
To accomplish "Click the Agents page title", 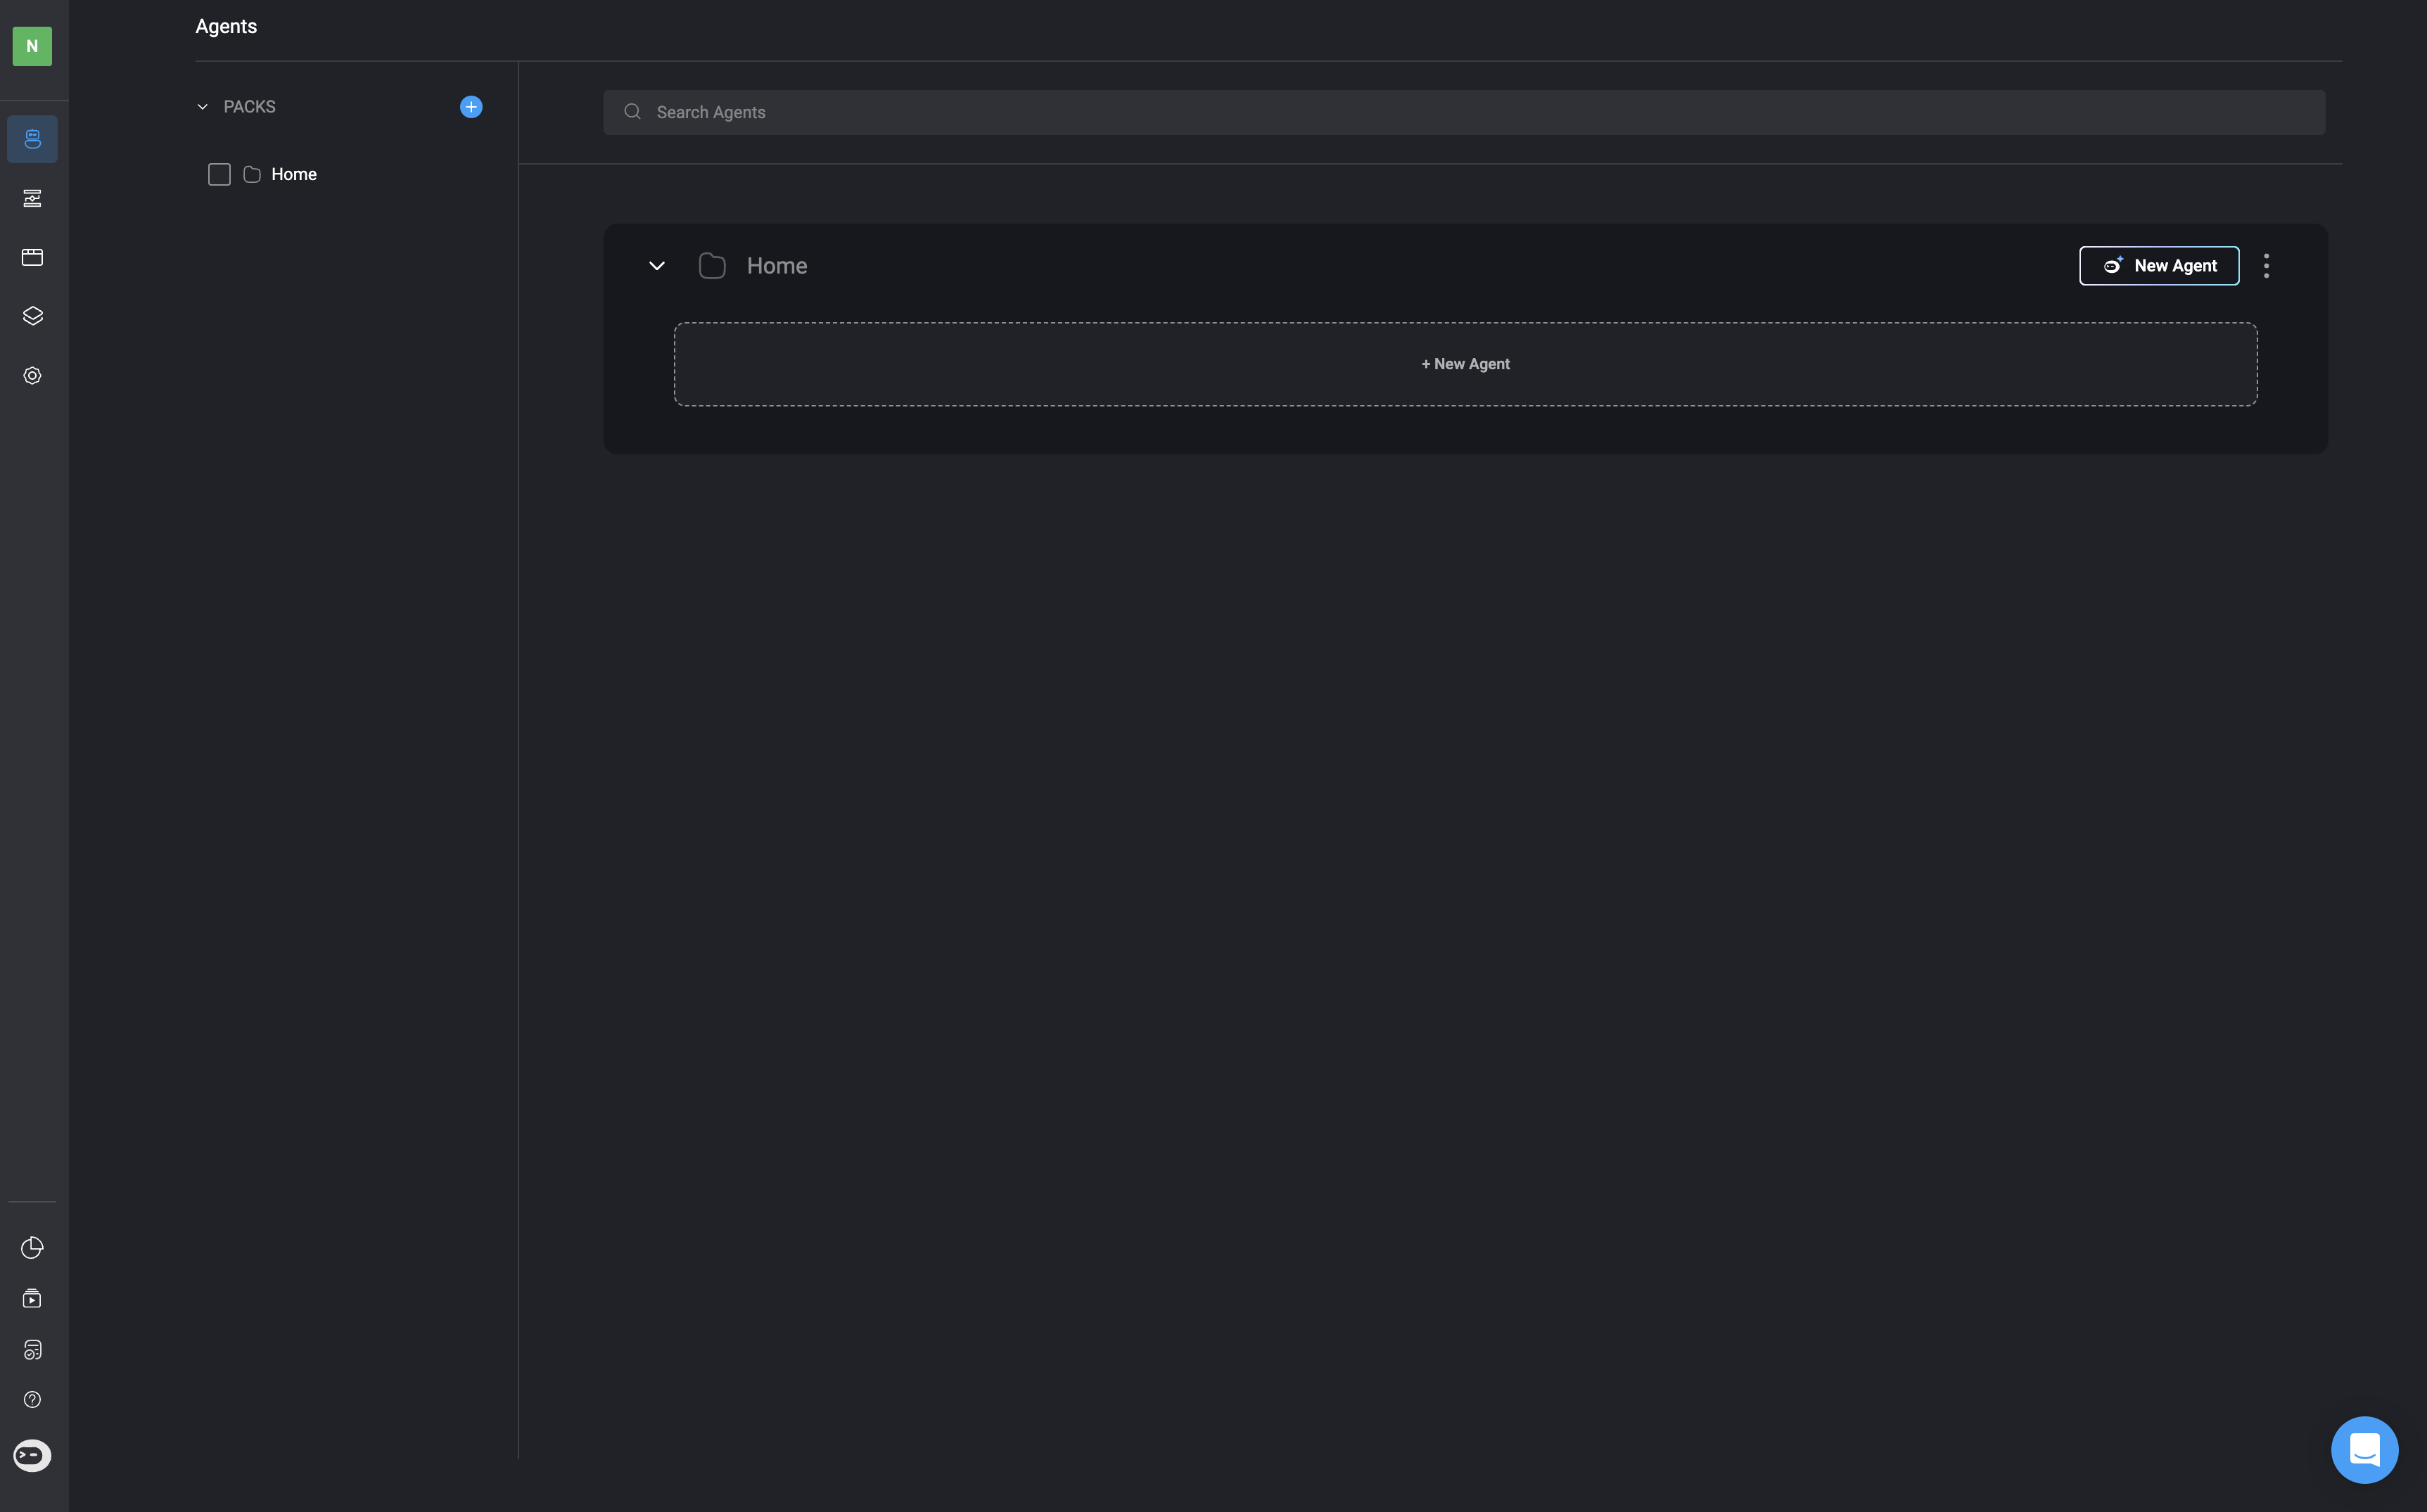I will (x=226, y=27).
